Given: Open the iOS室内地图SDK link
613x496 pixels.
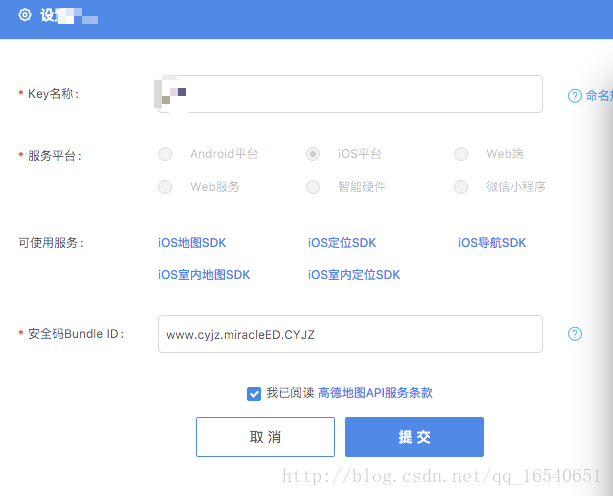Looking at the screenshot, I should (x=204, y=275).
